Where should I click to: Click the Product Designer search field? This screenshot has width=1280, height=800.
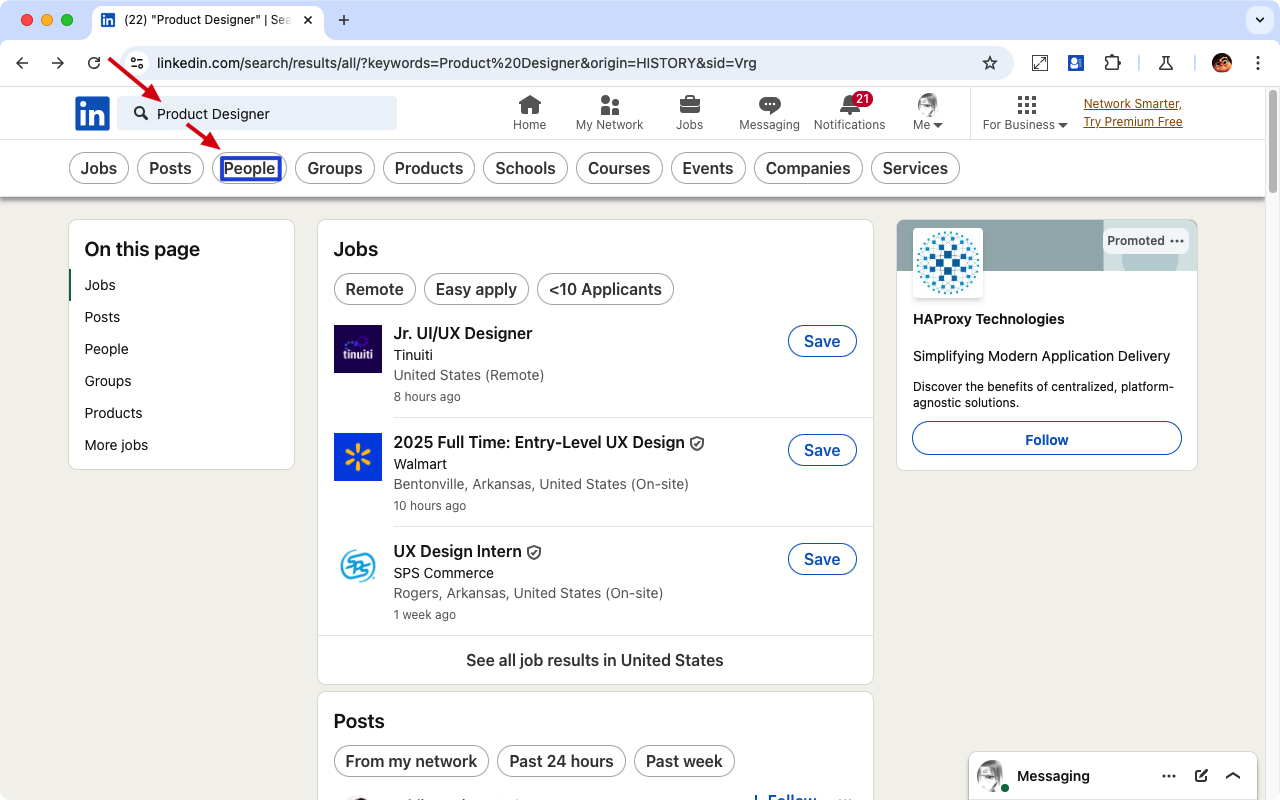pyautogui.click(x=257, y=113)
